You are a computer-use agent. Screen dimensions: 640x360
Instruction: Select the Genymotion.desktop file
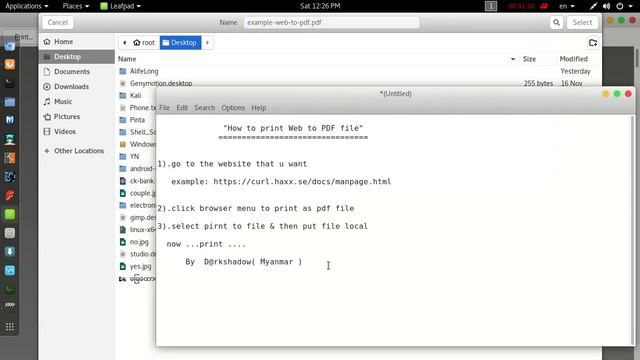click(x=161, y=83)
